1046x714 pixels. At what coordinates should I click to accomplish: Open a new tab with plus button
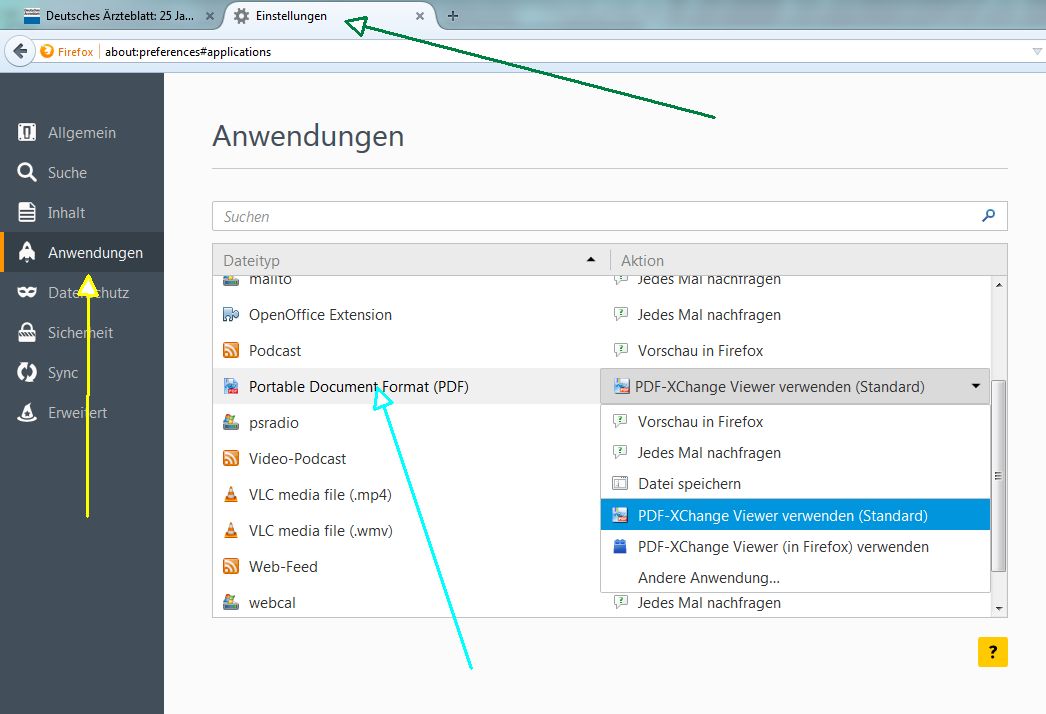pyautogui.click(x=453, y=16)
